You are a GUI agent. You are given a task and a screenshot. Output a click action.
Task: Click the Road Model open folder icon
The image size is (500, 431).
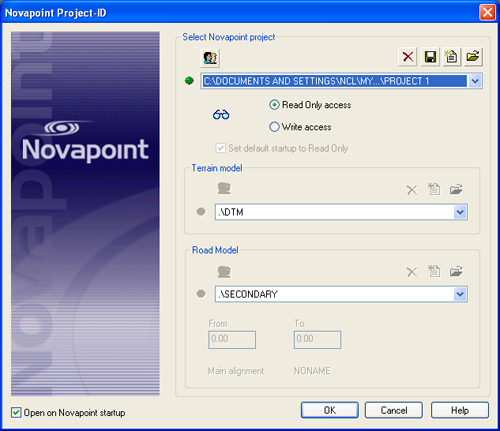pyautogui.click(x=456, y=271)
